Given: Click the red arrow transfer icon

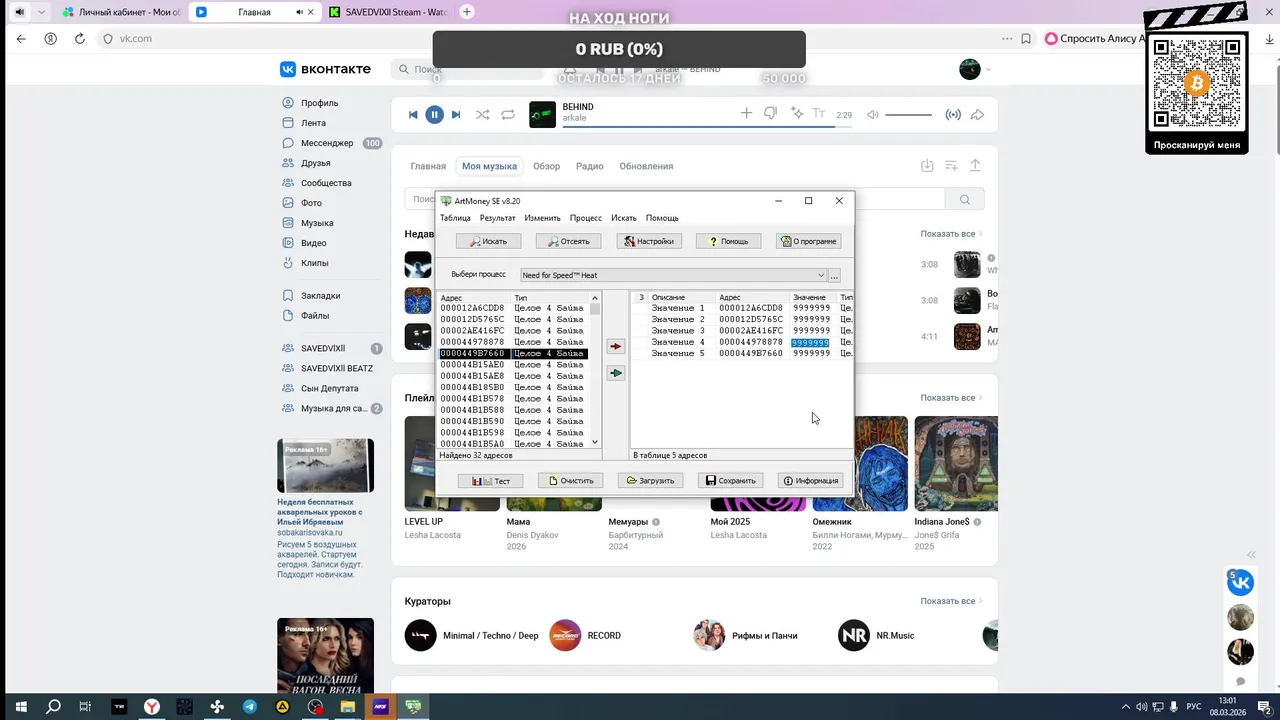Looking at the screenshot, I should (616, 347).
